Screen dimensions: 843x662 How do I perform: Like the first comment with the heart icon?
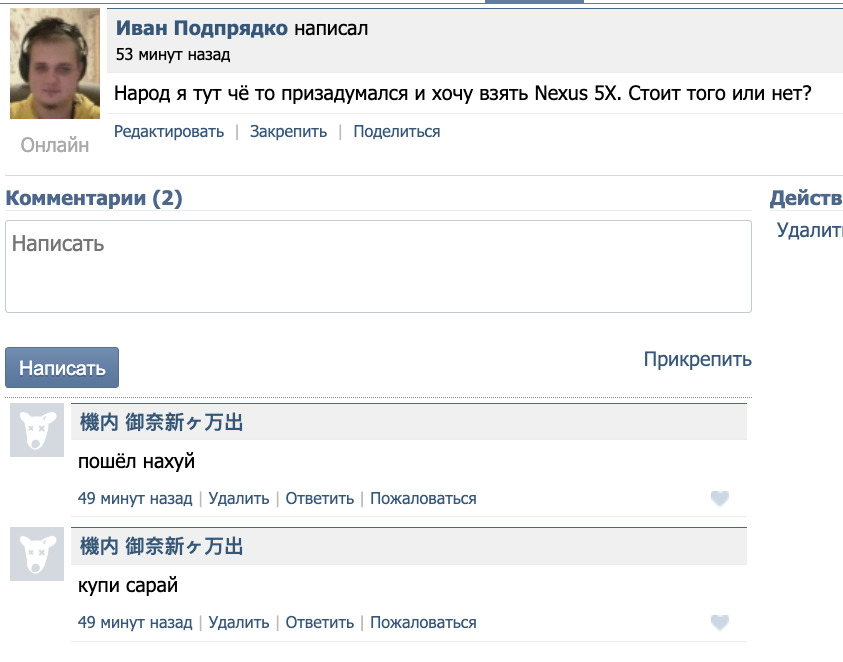coord(719,498)
